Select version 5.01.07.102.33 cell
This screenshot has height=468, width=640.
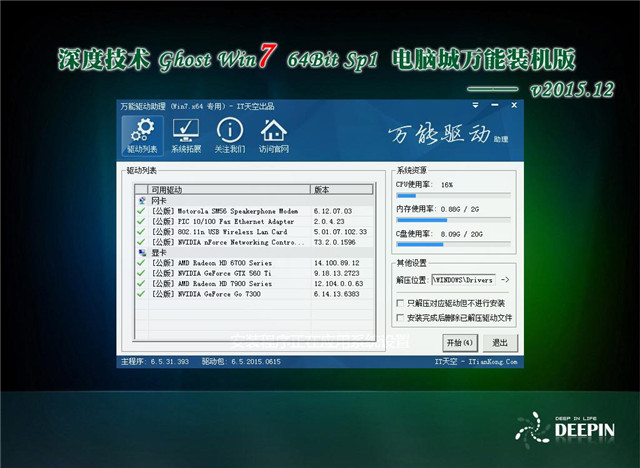click(x=340, y=232)
